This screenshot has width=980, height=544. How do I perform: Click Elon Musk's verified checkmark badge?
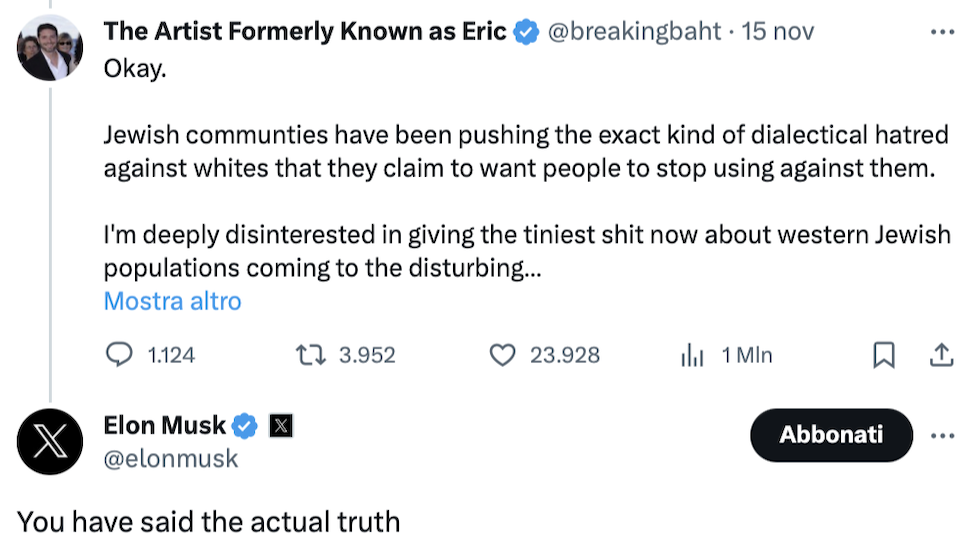(x=244, y=427)
